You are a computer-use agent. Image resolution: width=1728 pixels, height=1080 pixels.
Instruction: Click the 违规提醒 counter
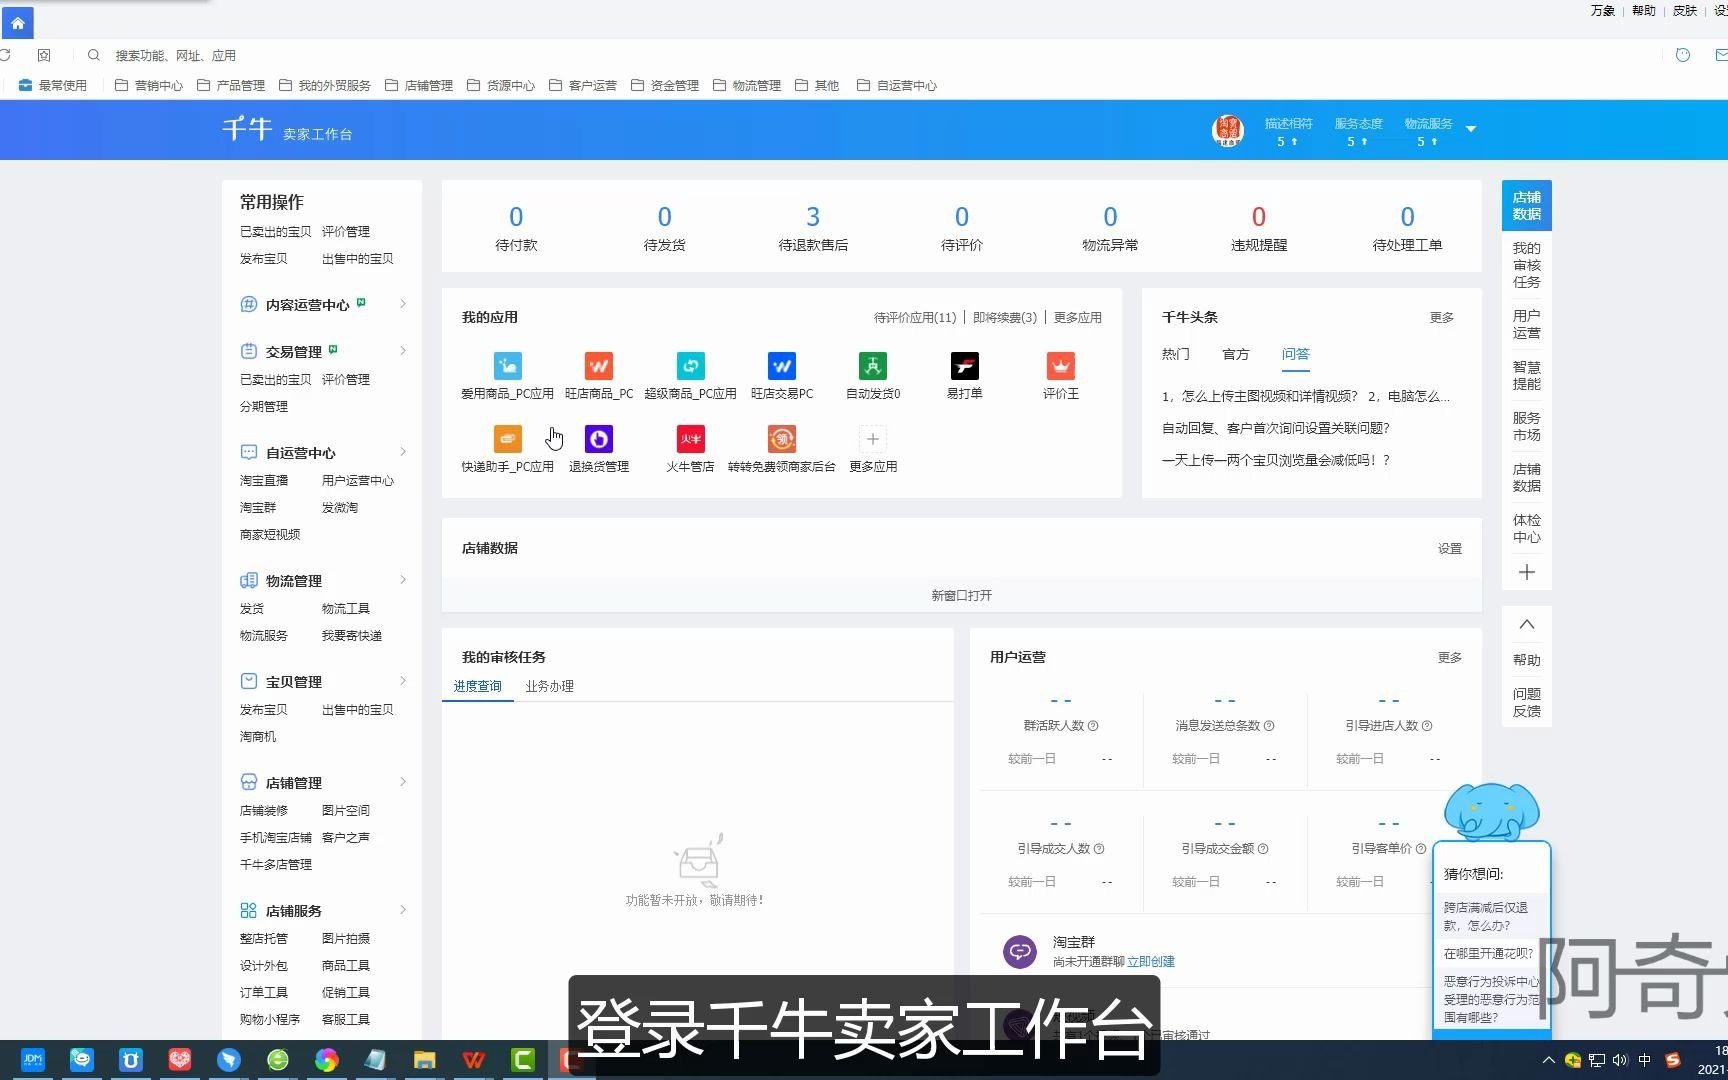click(1259, 228)
